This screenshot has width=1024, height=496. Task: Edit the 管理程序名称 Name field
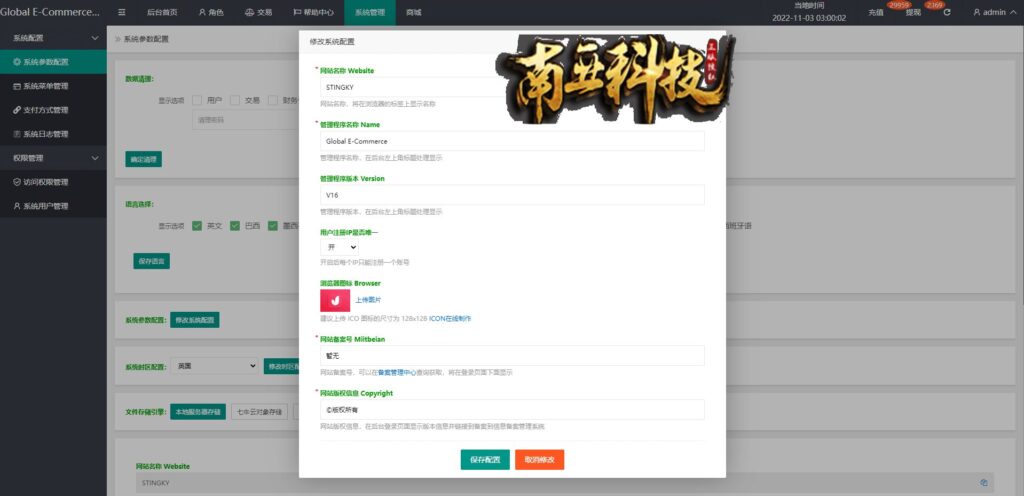pyautogui.click(x=512, y=141)
